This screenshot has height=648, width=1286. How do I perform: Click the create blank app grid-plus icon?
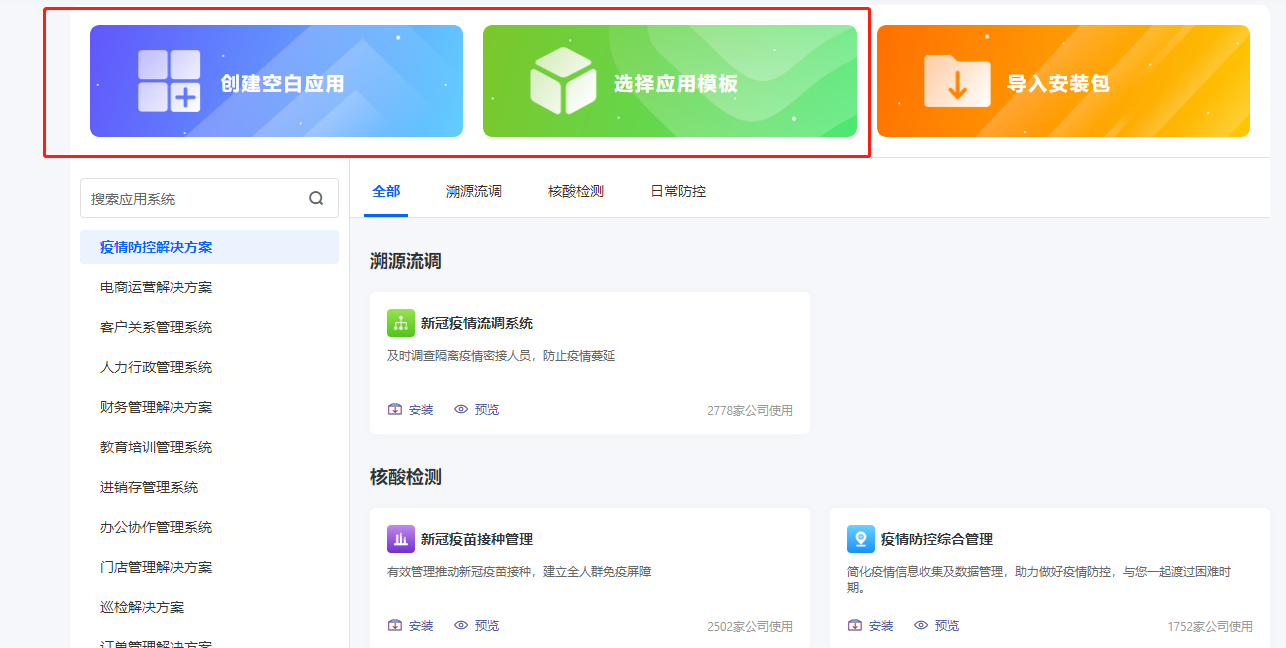pos(169,81)
